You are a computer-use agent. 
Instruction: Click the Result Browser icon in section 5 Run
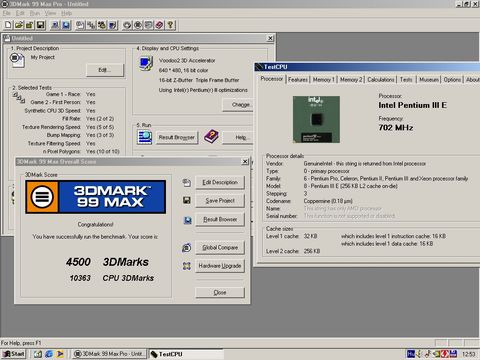tap(145, 137)
